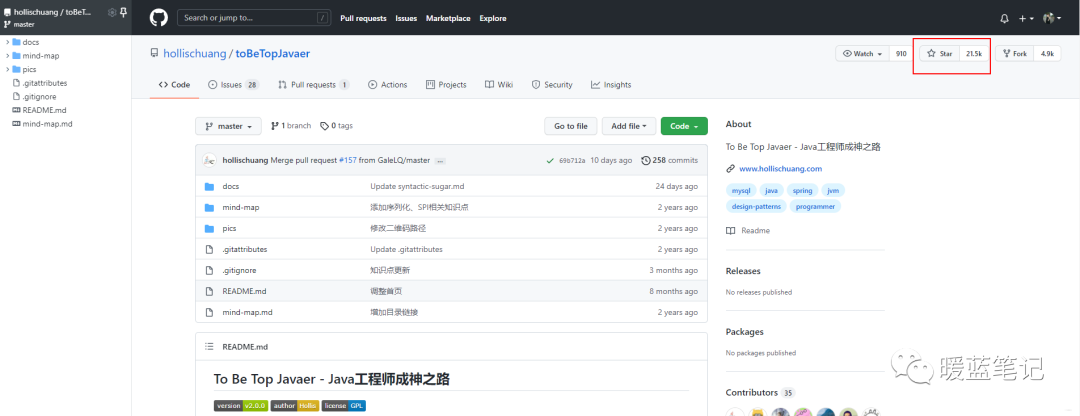Switch to the repository Pull requests tab

tap(313, 85)
